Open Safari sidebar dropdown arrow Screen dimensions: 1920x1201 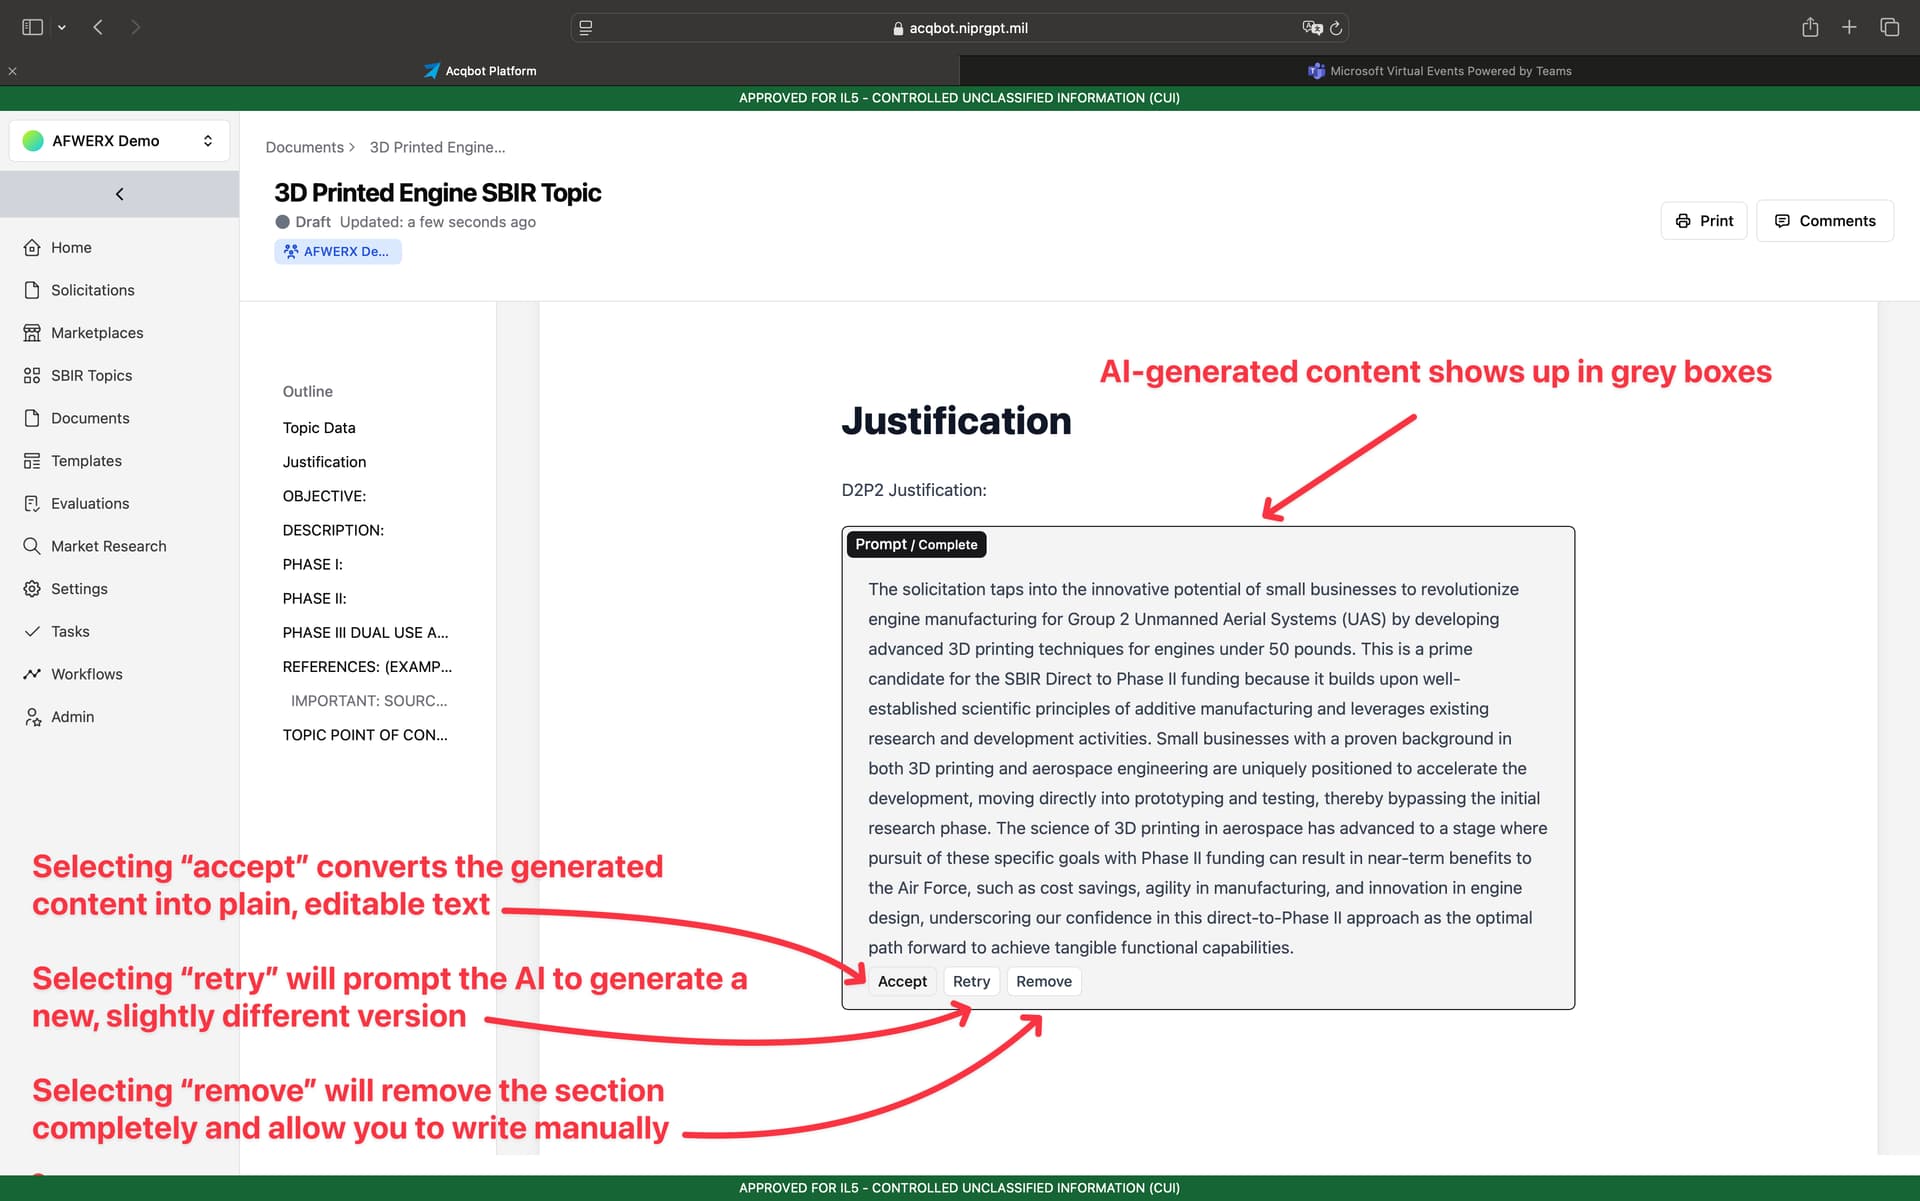(62, 27)
